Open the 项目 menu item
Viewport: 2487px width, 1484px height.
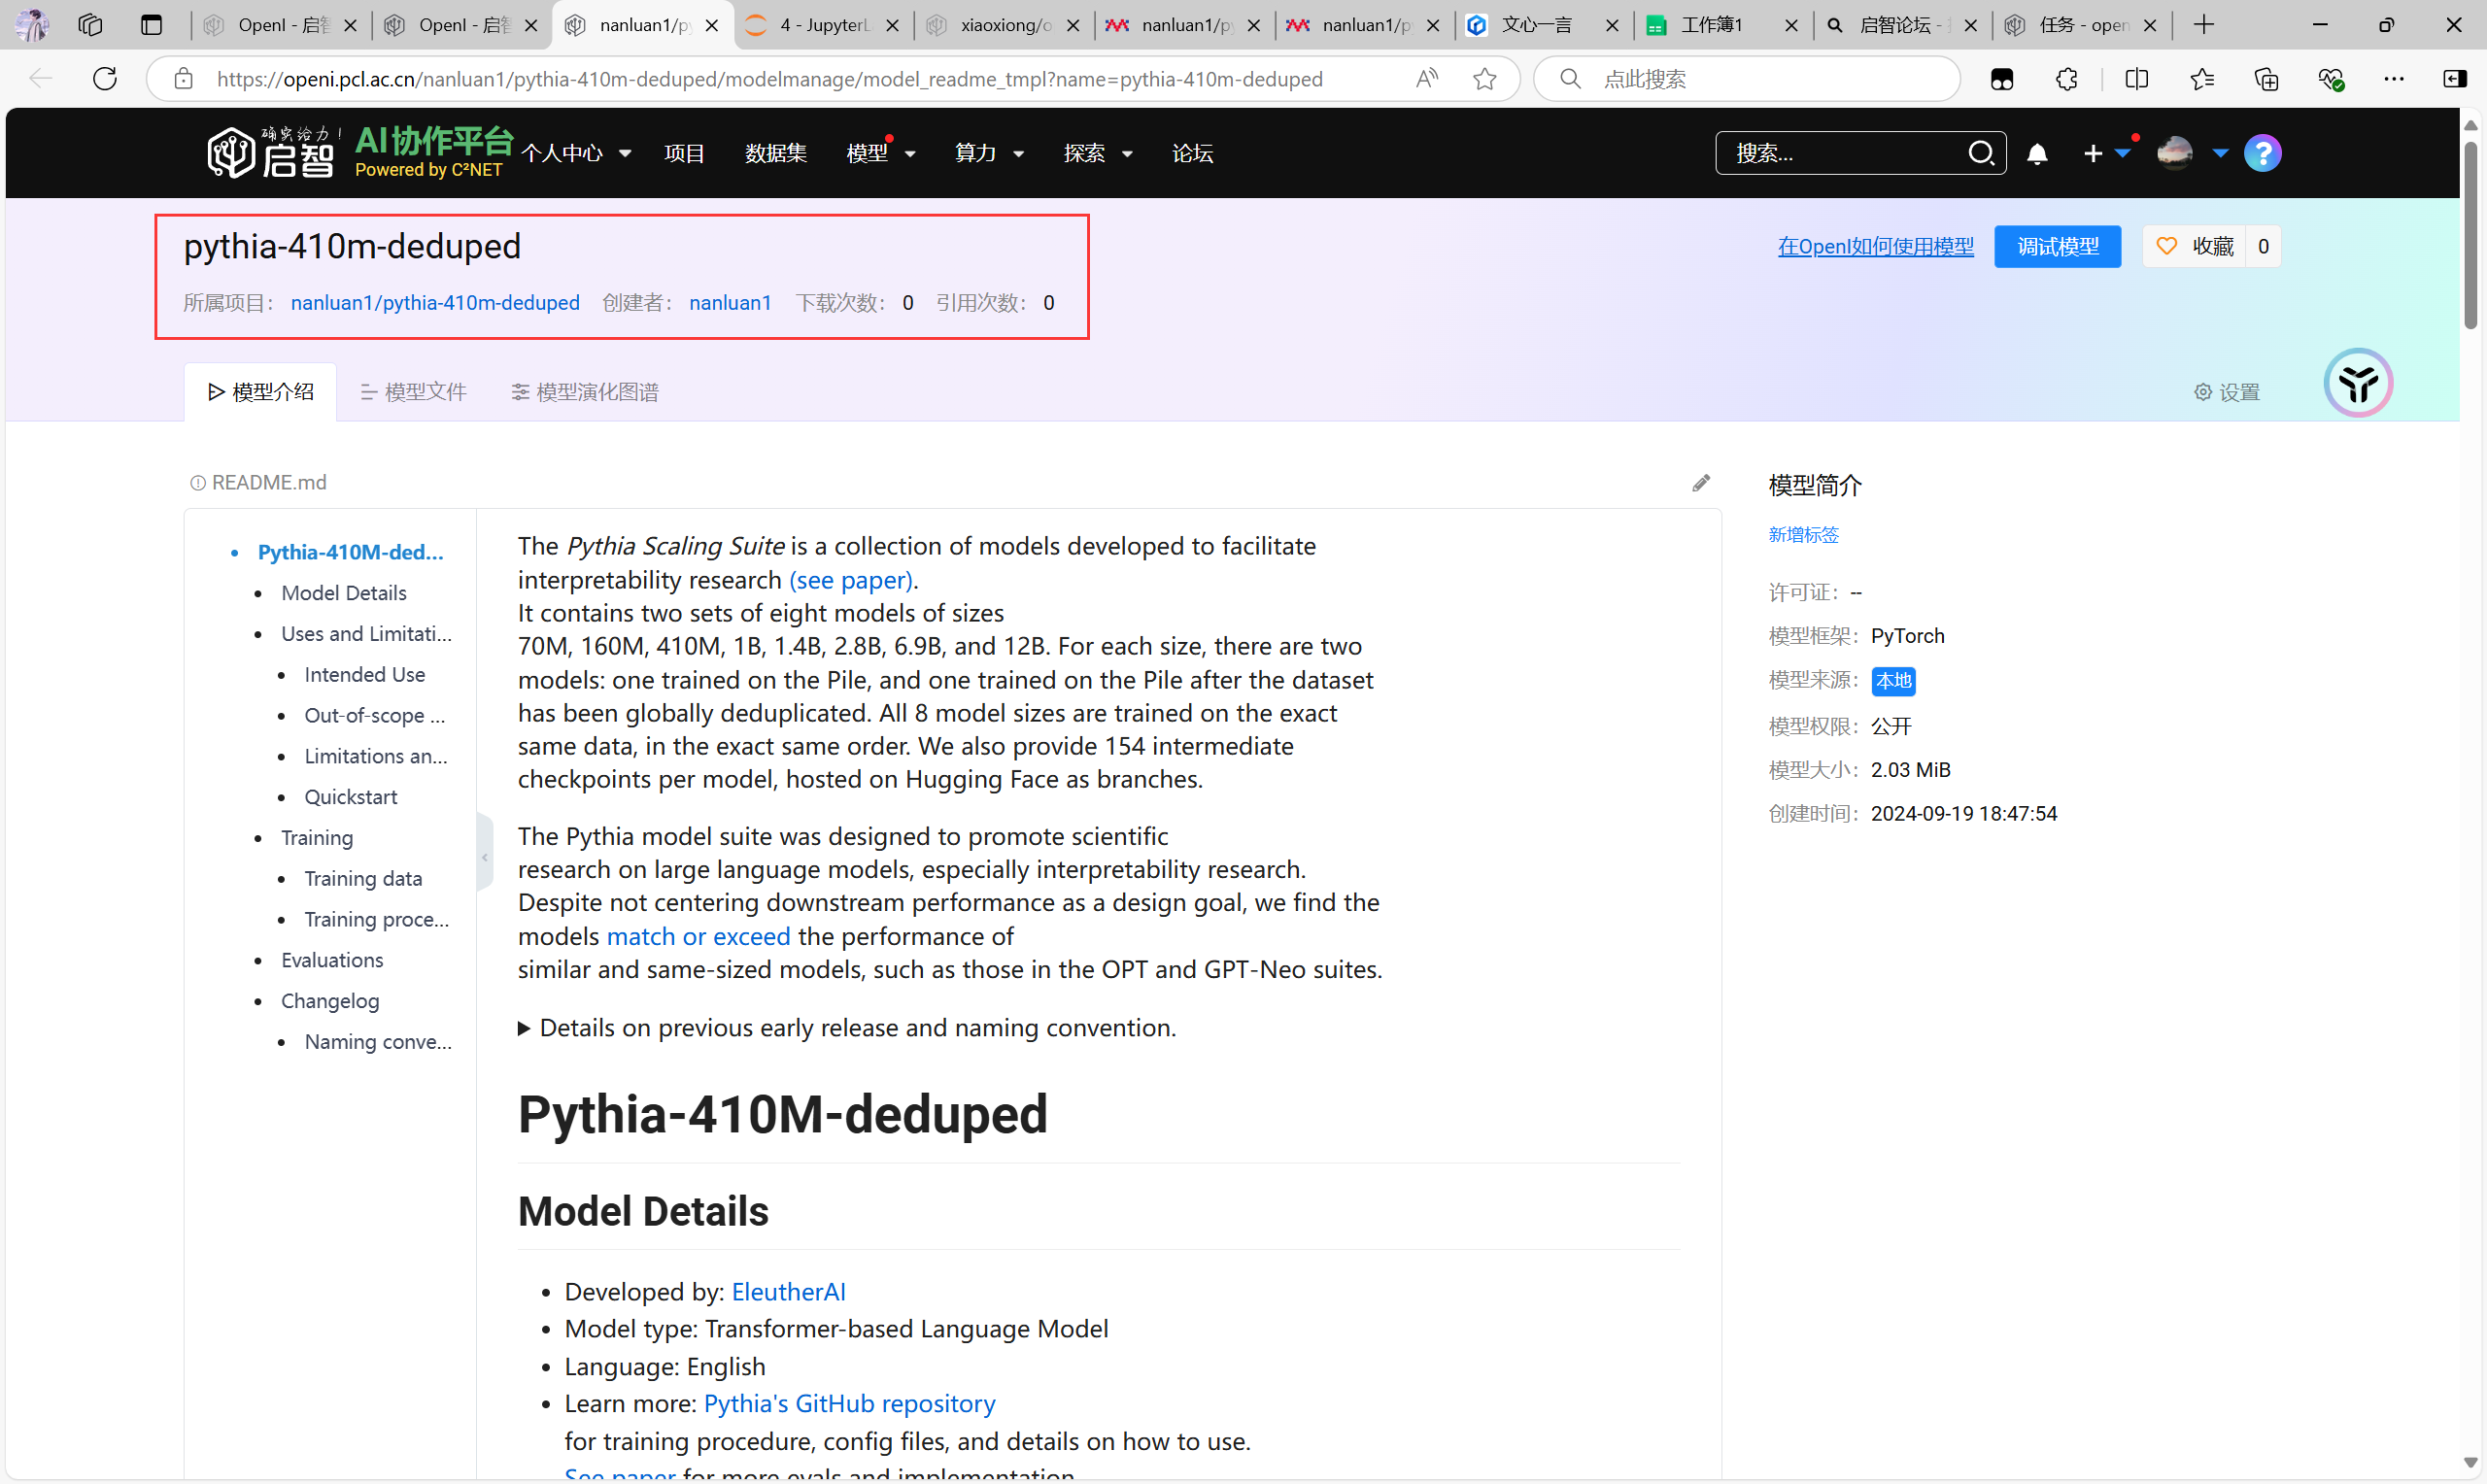[684, 153]
